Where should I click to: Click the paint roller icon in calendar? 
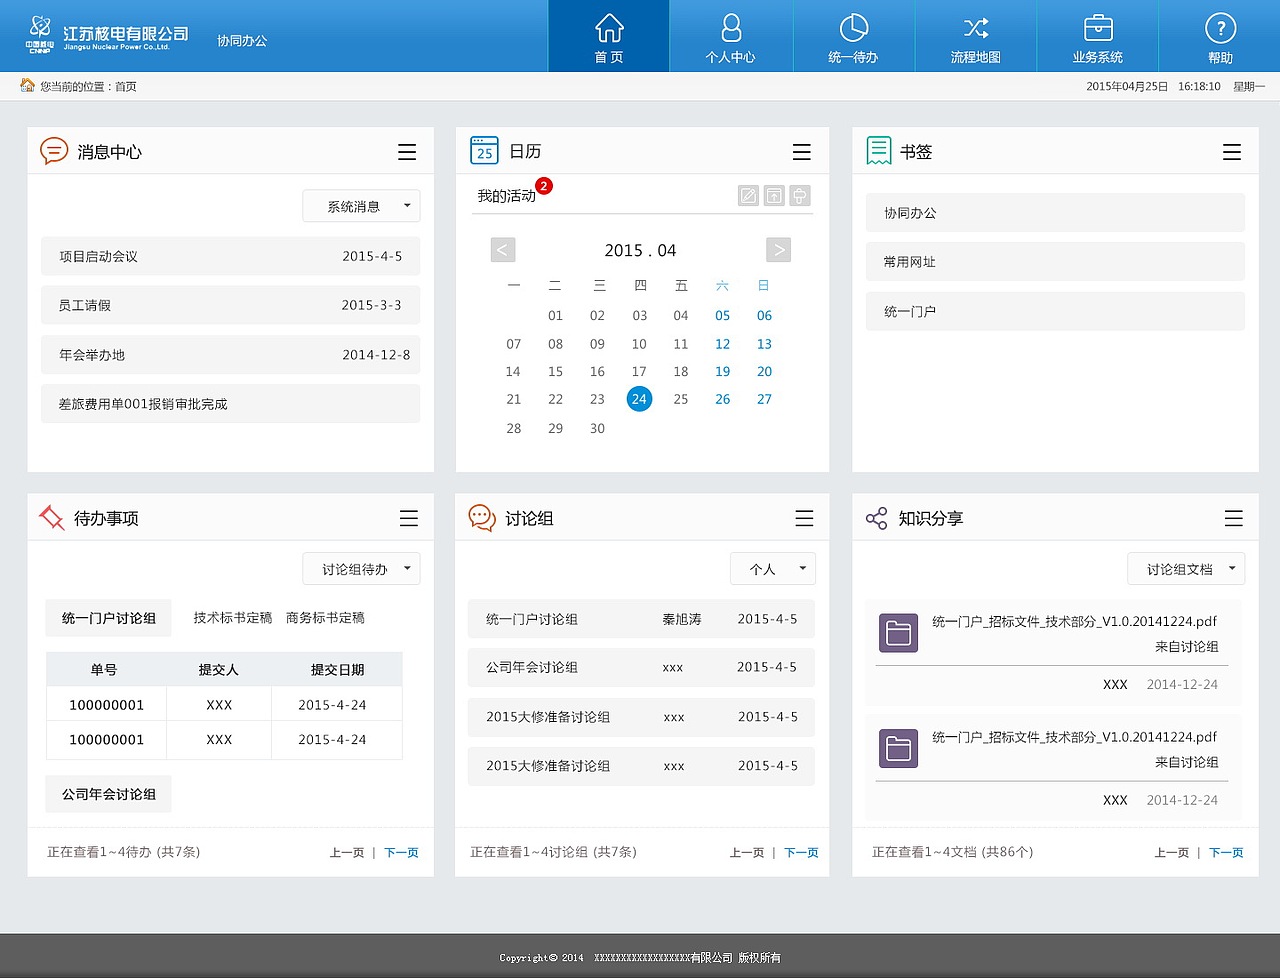800,196
